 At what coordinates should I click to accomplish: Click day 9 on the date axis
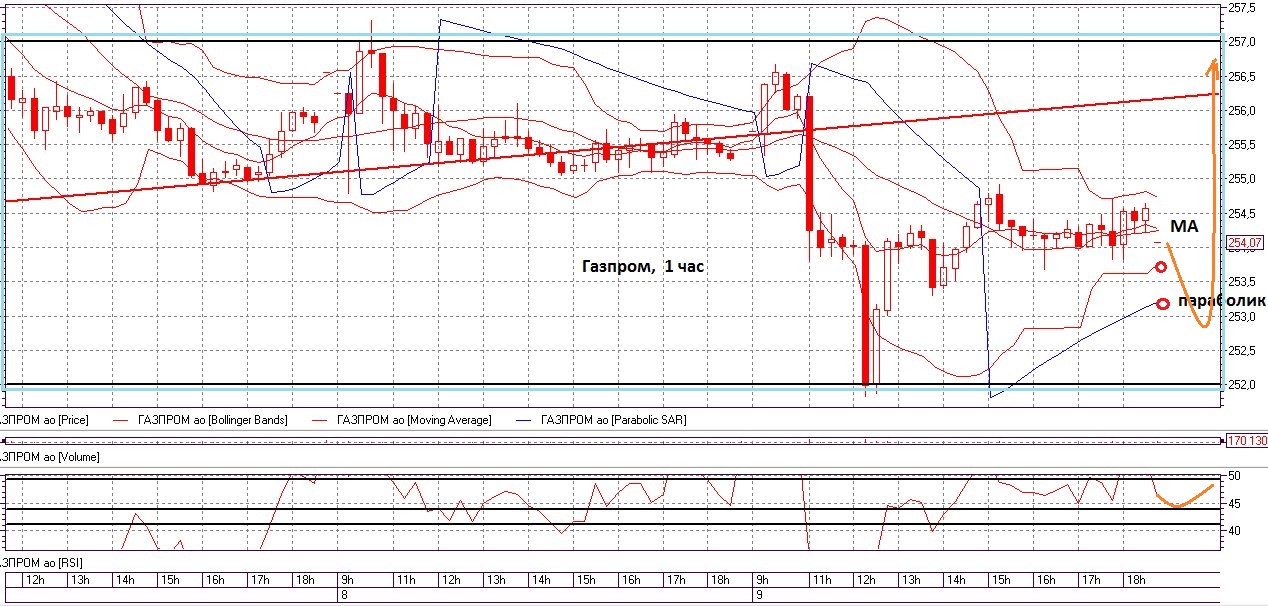[x=761, y=594]
